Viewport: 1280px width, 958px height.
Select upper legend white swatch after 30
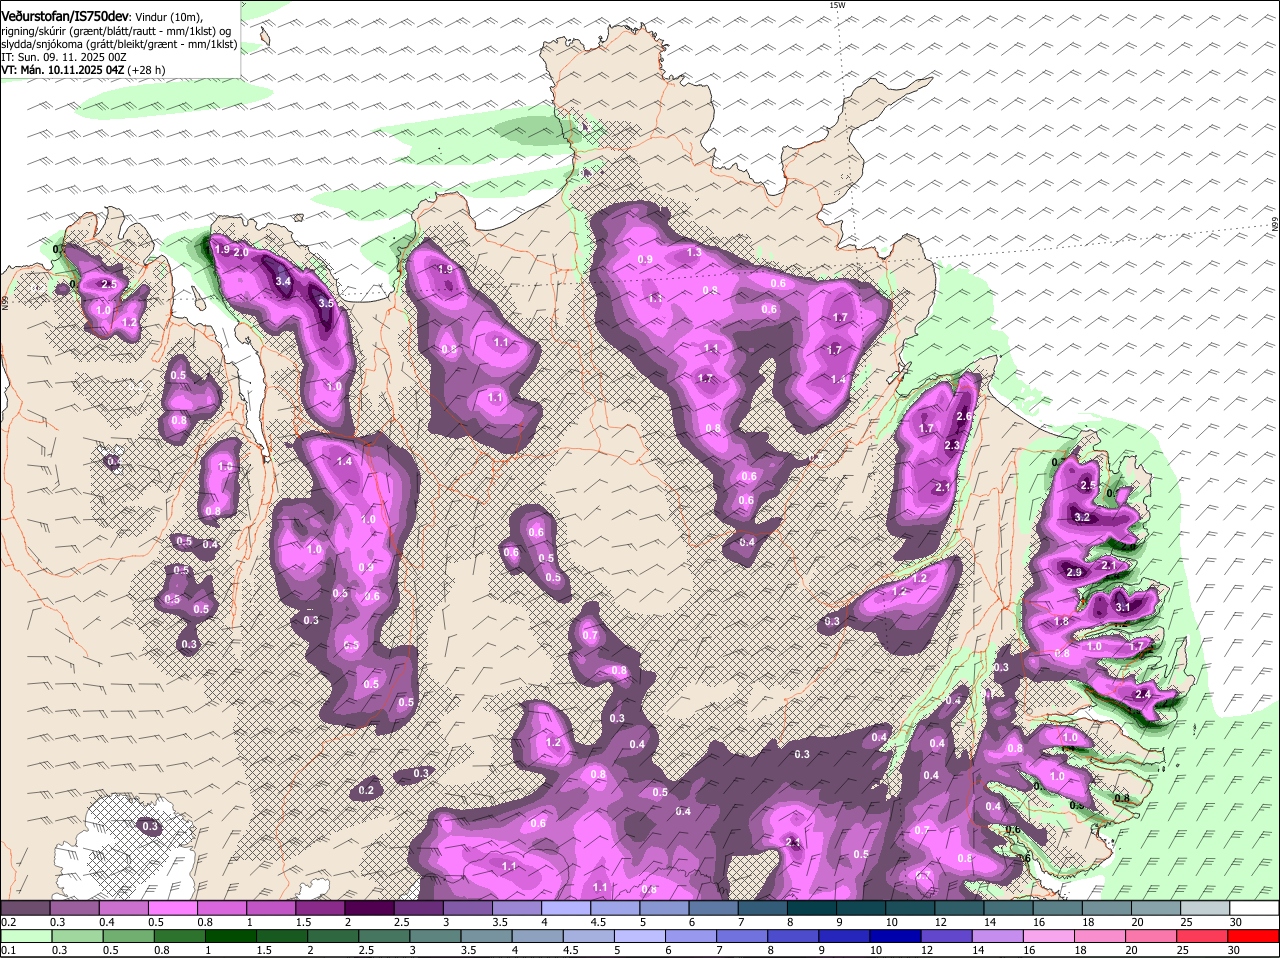[1254, 907]
